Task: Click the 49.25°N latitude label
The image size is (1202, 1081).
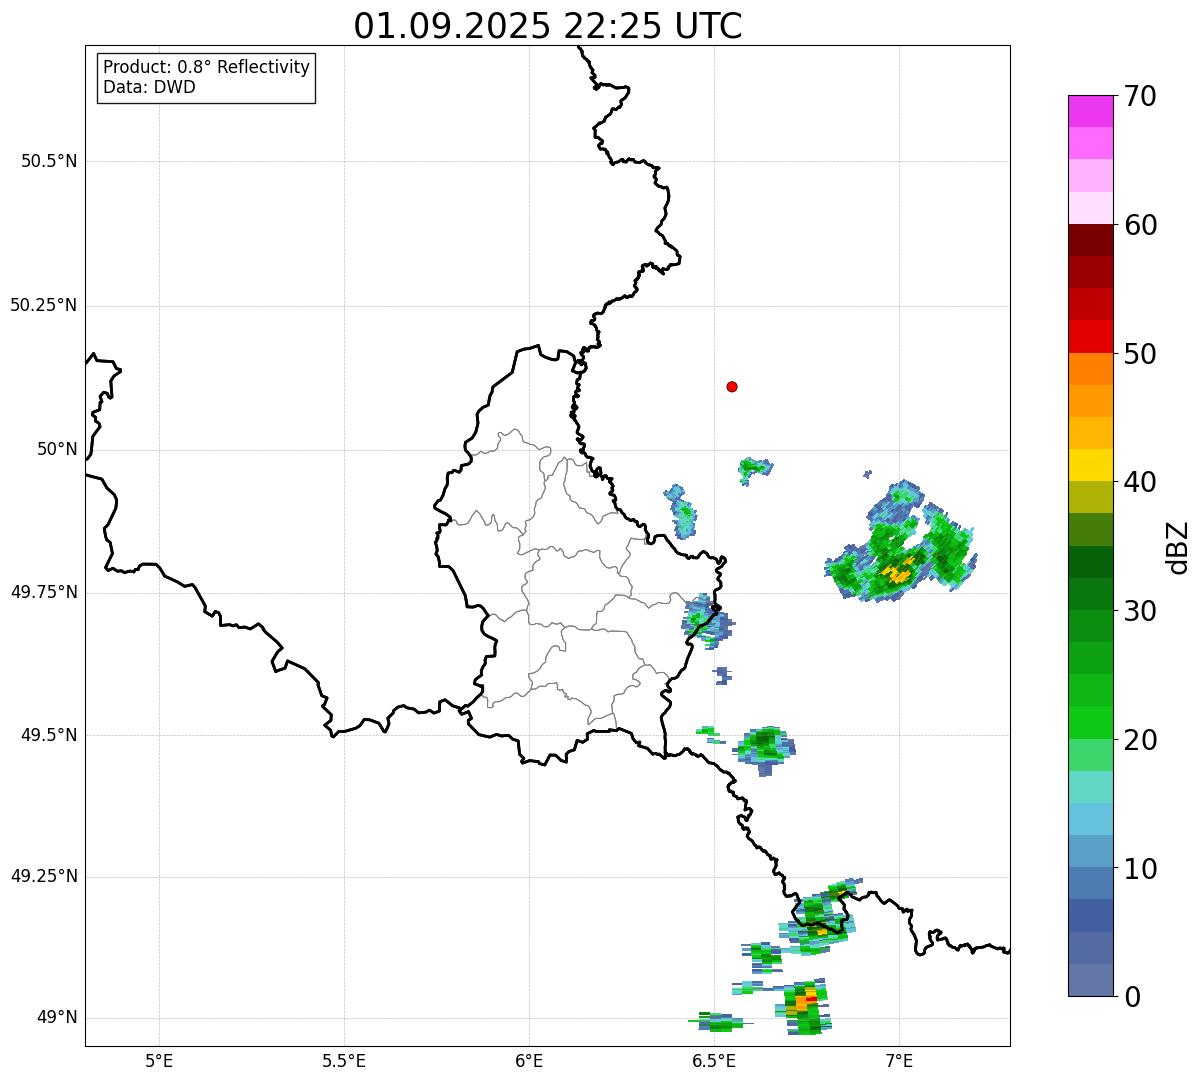Action: [44, 876]
